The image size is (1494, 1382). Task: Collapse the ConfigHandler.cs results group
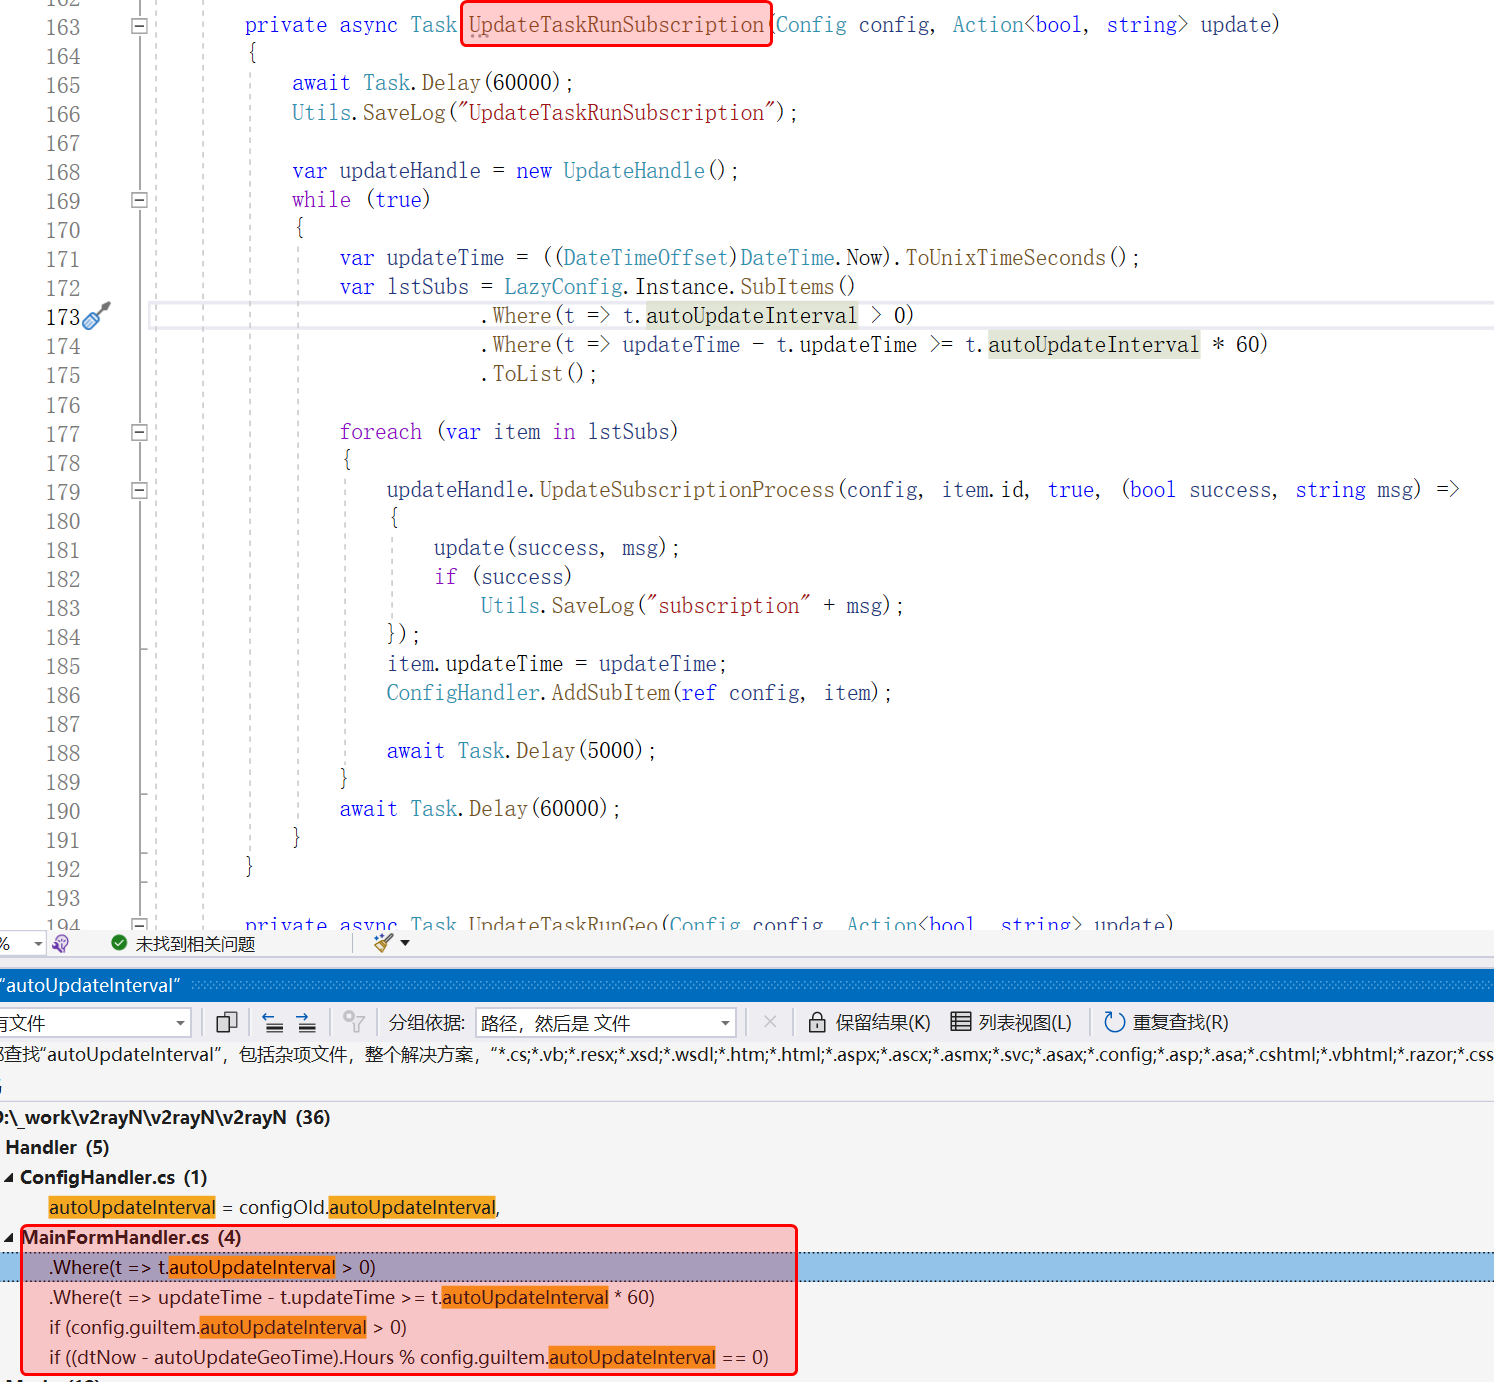(x=9, y=1178)
